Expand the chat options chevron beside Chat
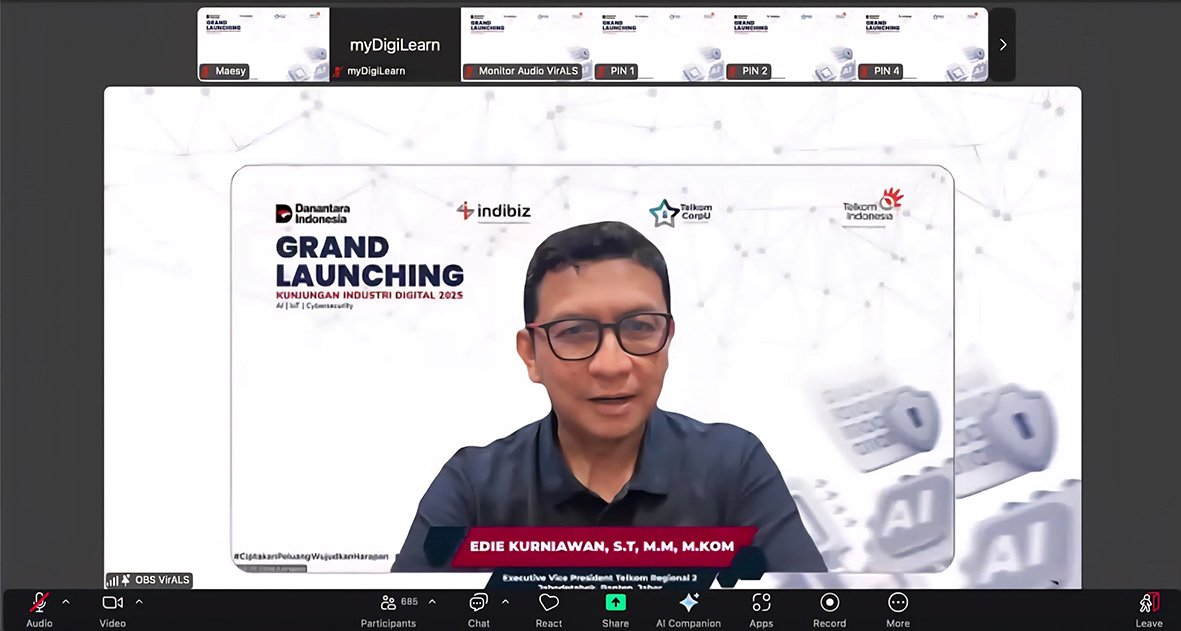 pyautogui.click(x=505, y=602)
